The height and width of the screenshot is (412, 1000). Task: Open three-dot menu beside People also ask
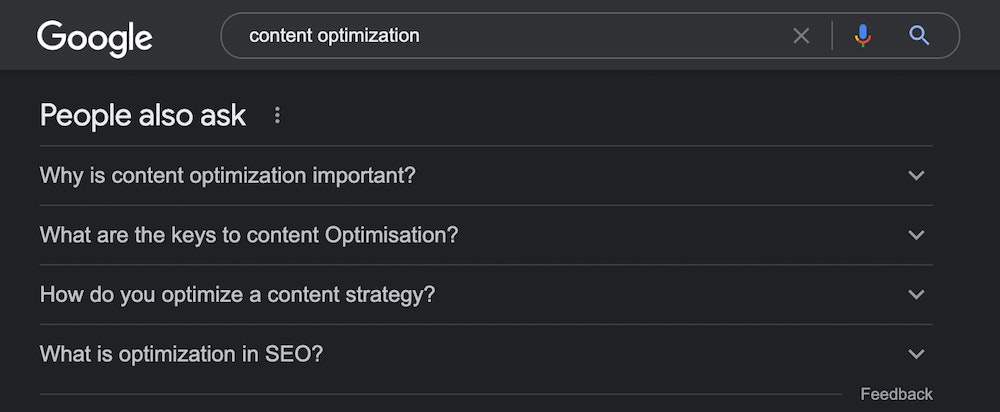[277, 116]
